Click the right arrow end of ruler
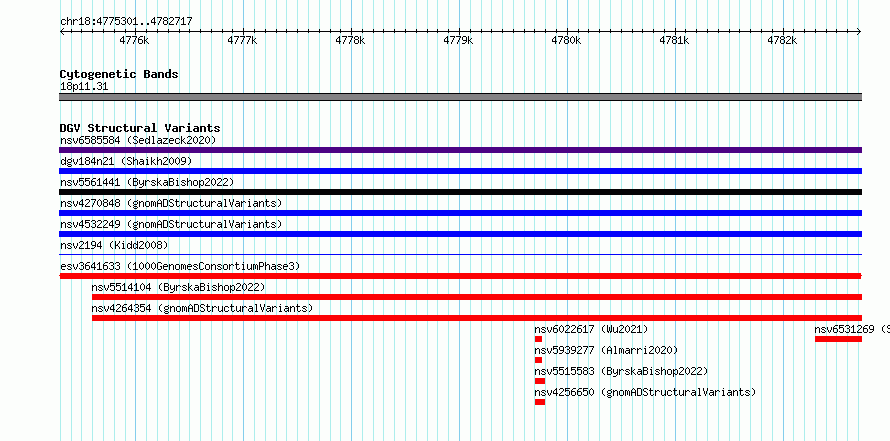 (859, 31)
